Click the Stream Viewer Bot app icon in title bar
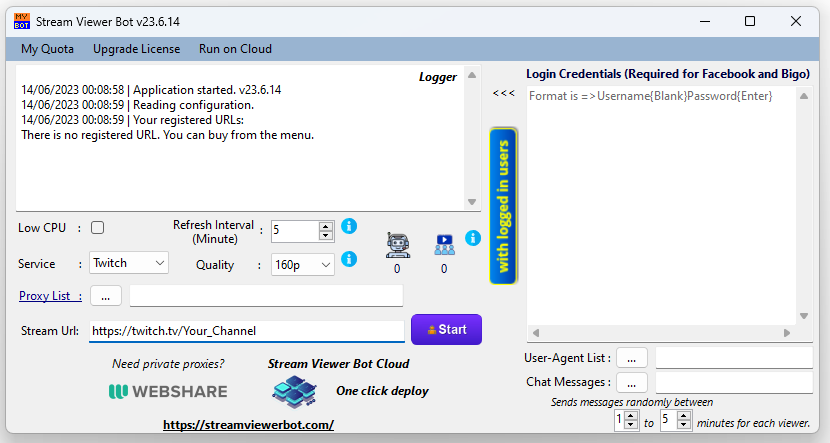 (x=22, y=22)
